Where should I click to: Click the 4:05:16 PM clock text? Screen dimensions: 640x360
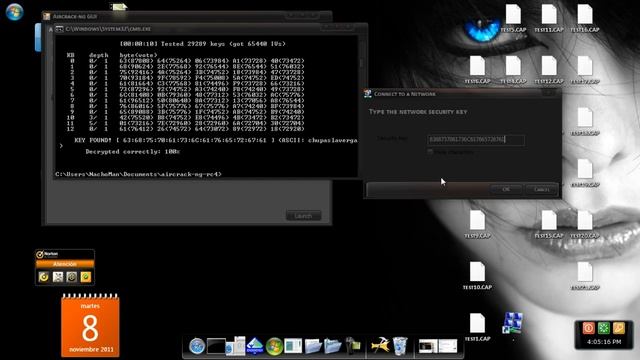click(x=604, y=342)
